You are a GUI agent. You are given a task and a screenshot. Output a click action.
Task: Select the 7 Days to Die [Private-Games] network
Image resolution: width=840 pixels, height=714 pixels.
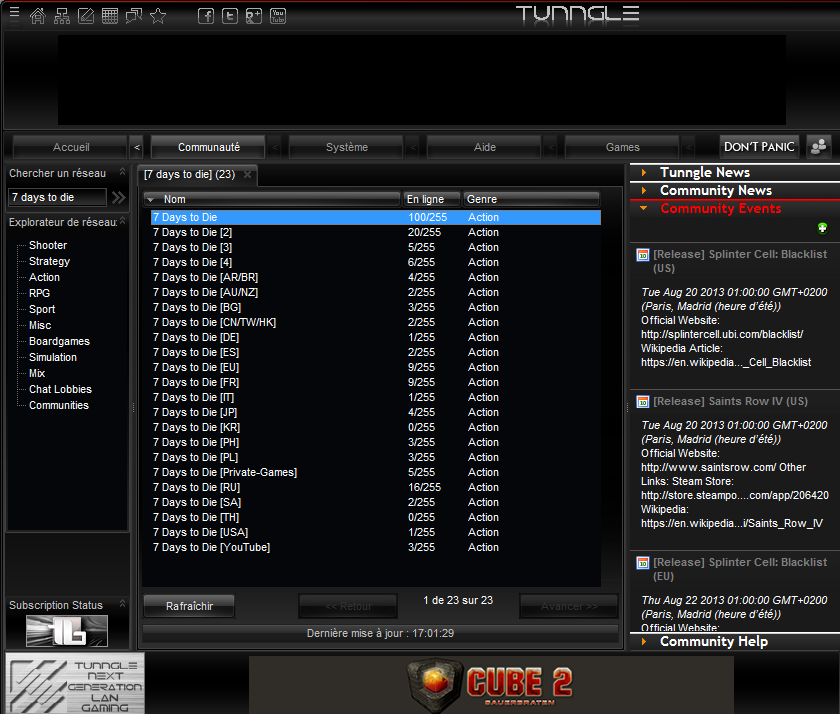(376, 472)
